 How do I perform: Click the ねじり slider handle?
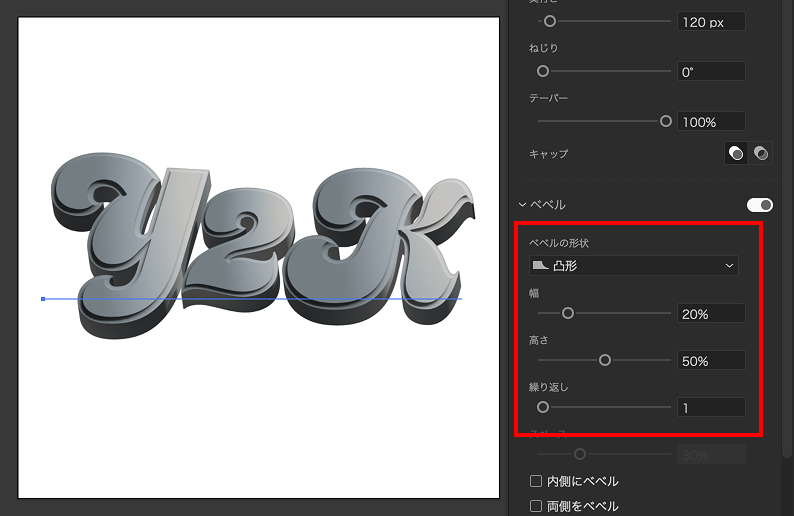tap(543, 71)
